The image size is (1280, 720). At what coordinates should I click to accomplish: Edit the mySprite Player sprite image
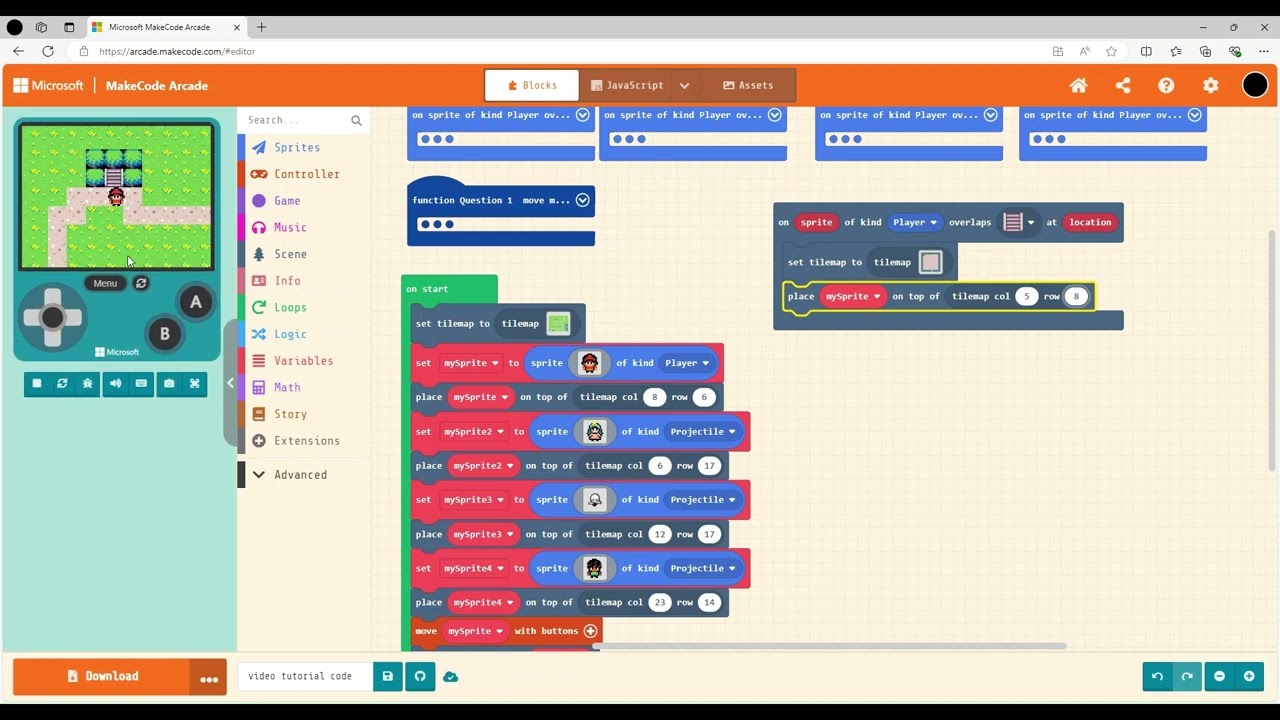tap(589, 363)
